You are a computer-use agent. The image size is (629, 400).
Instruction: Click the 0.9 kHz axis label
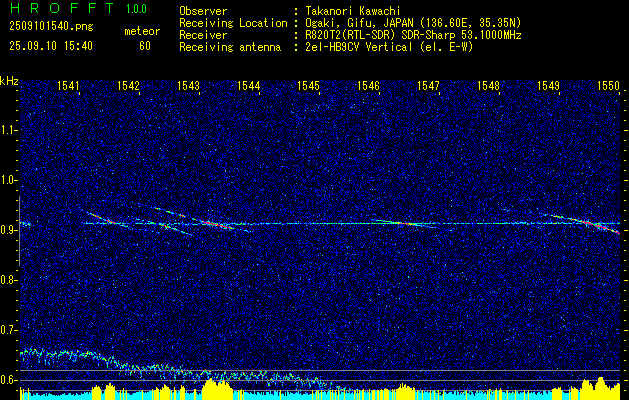(x=8, y=230)
